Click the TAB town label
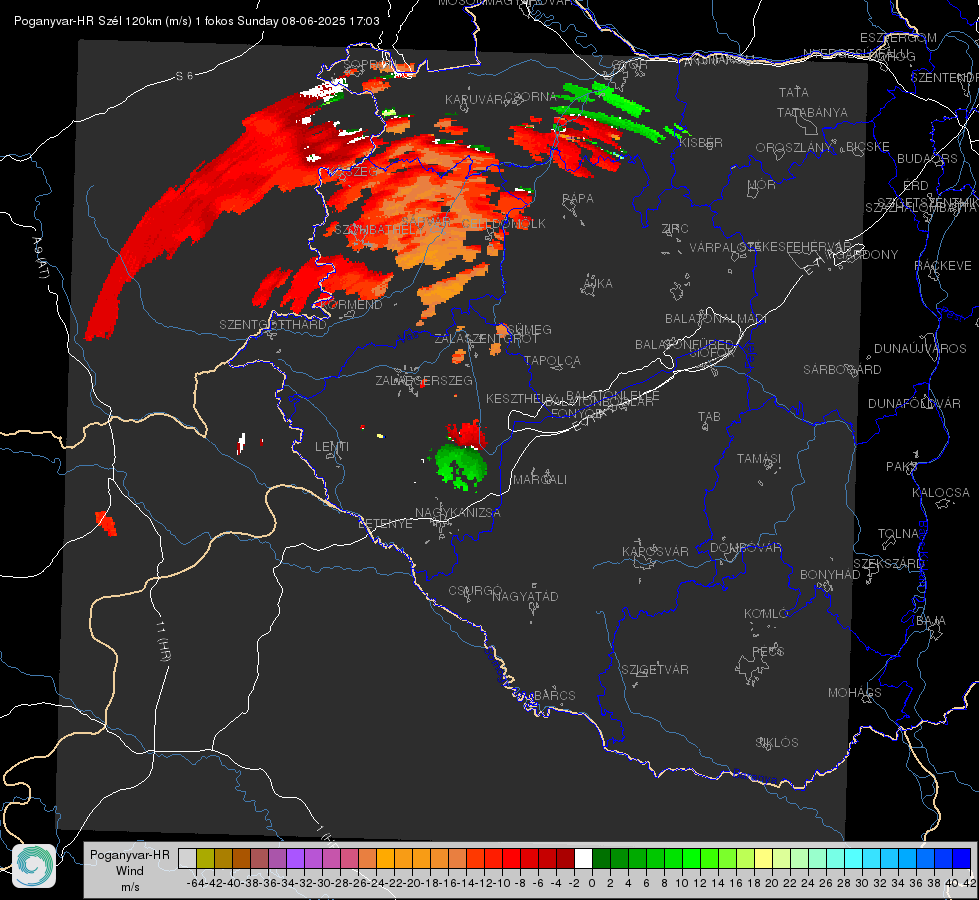Viewport: 979px width, 900px height. click(709, 417)
